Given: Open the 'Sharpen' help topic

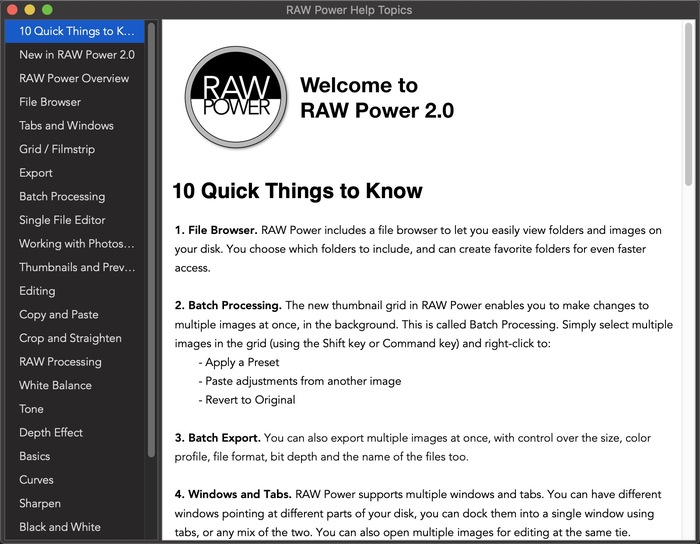Looking at the screenshot, I should (75, 504).
